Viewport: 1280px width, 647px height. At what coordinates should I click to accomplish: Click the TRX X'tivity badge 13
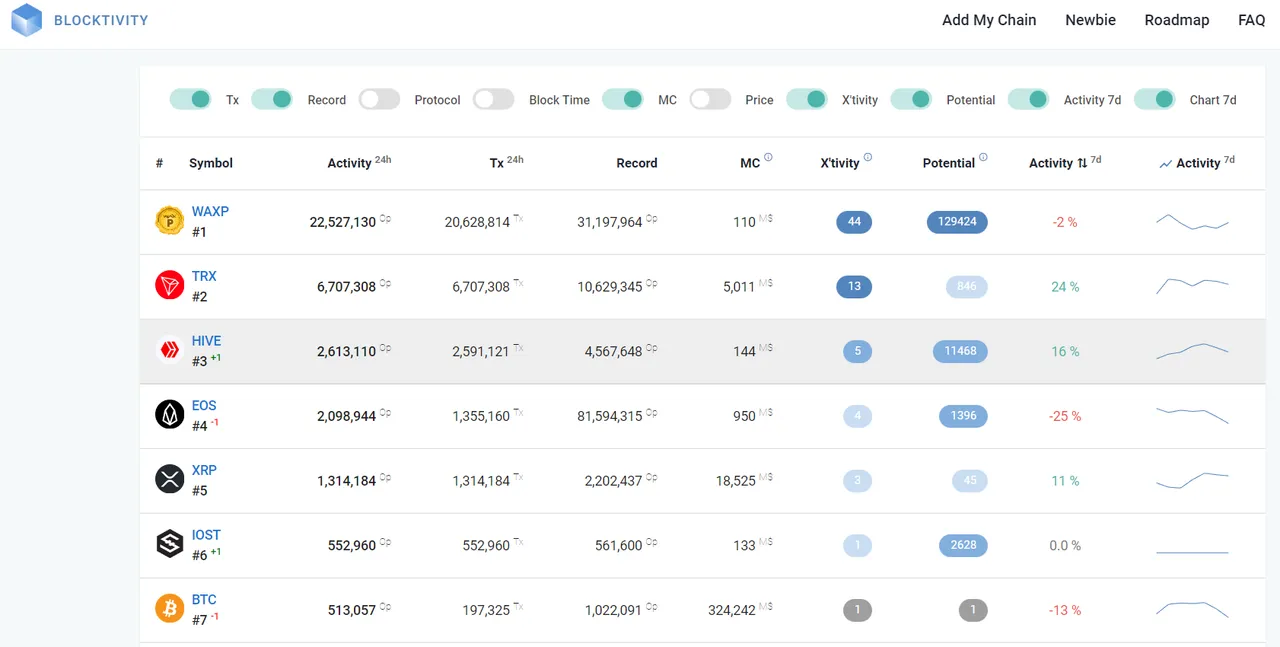click(x=854, y=286)
